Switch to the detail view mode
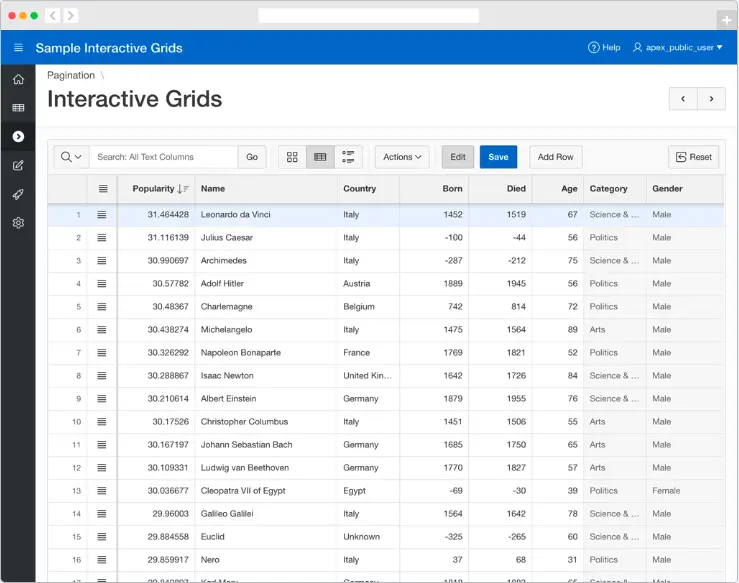Viewport: 739px width, 583px height. click(348, 157)
